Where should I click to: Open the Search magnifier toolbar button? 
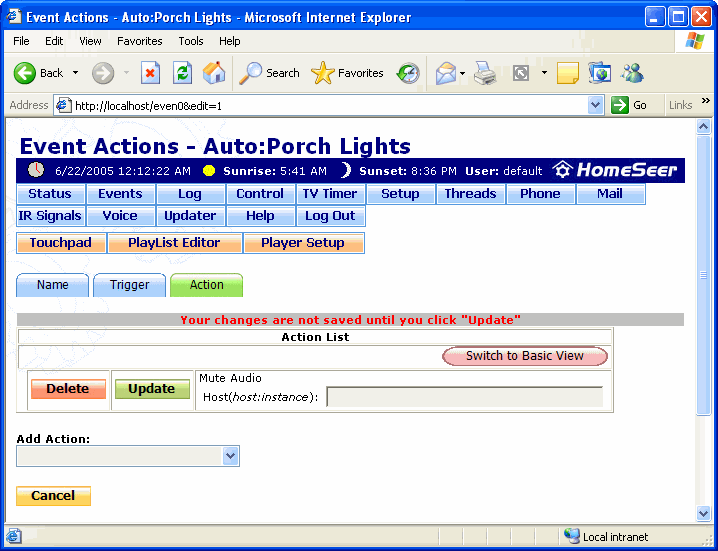pyautogui.click(x=269, y=73)
